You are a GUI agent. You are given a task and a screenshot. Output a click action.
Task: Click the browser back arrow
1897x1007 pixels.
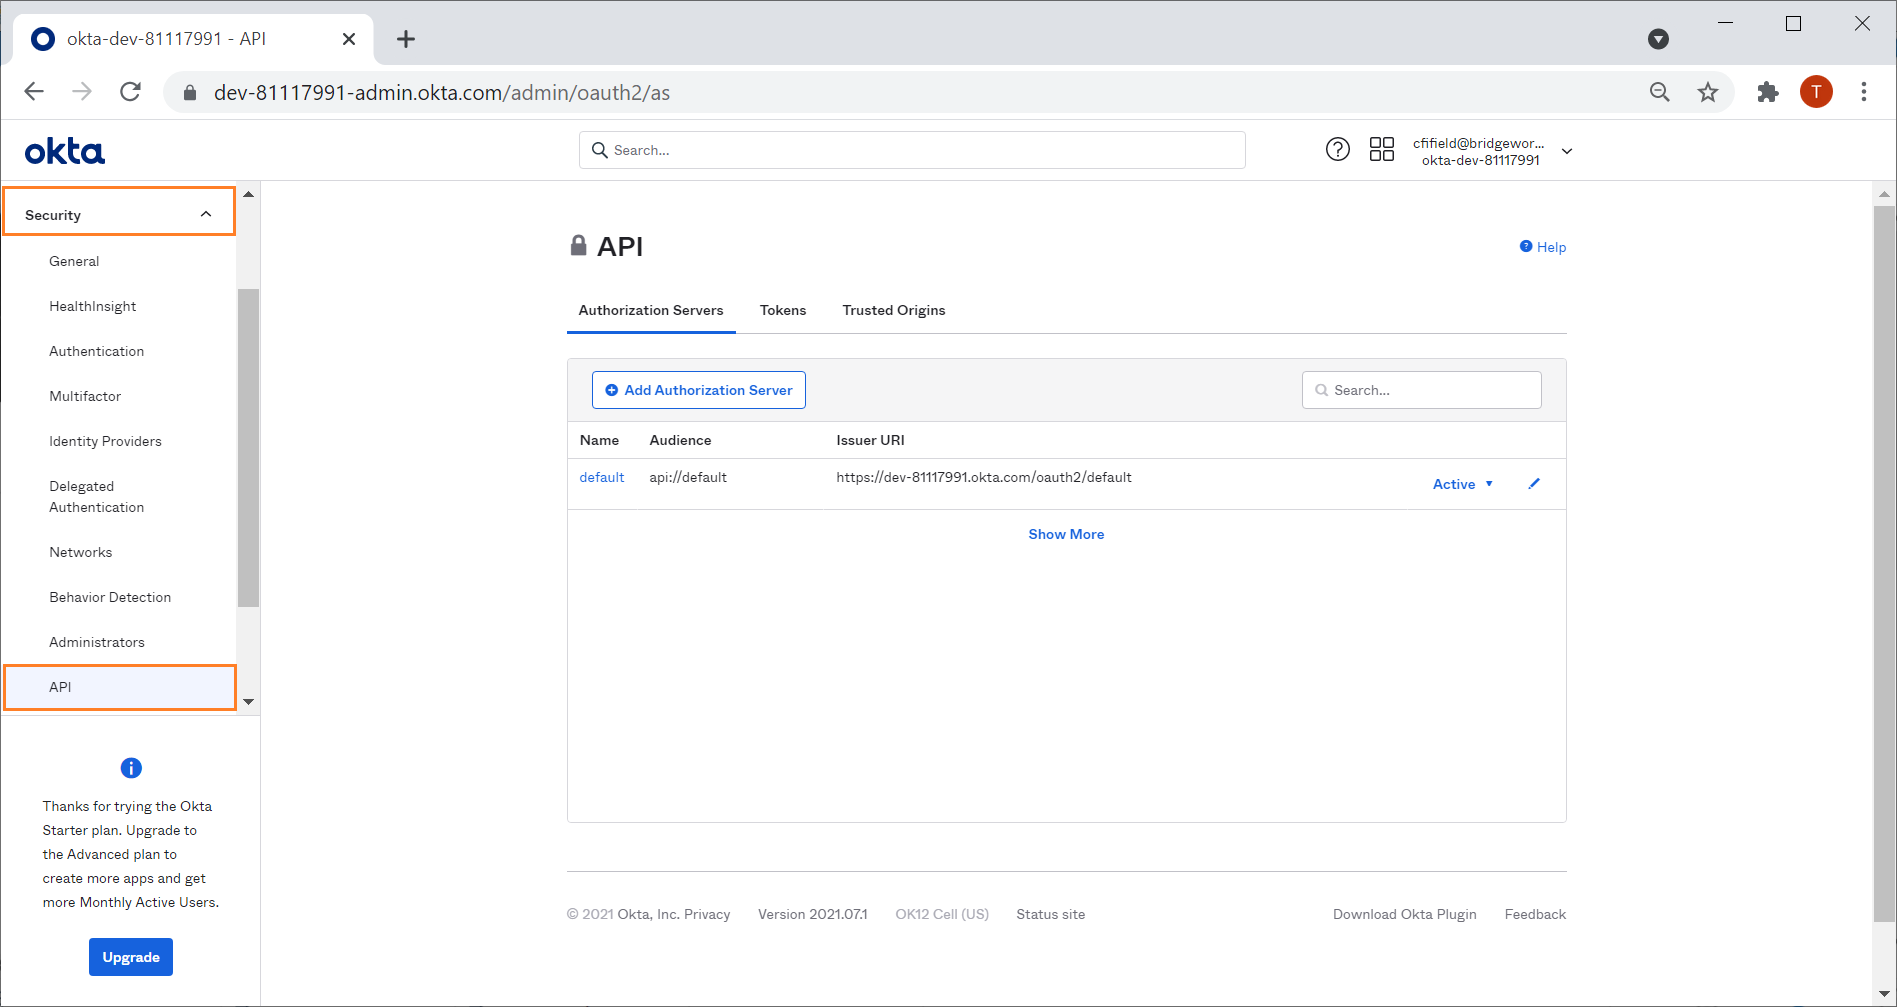click(34, 92)
